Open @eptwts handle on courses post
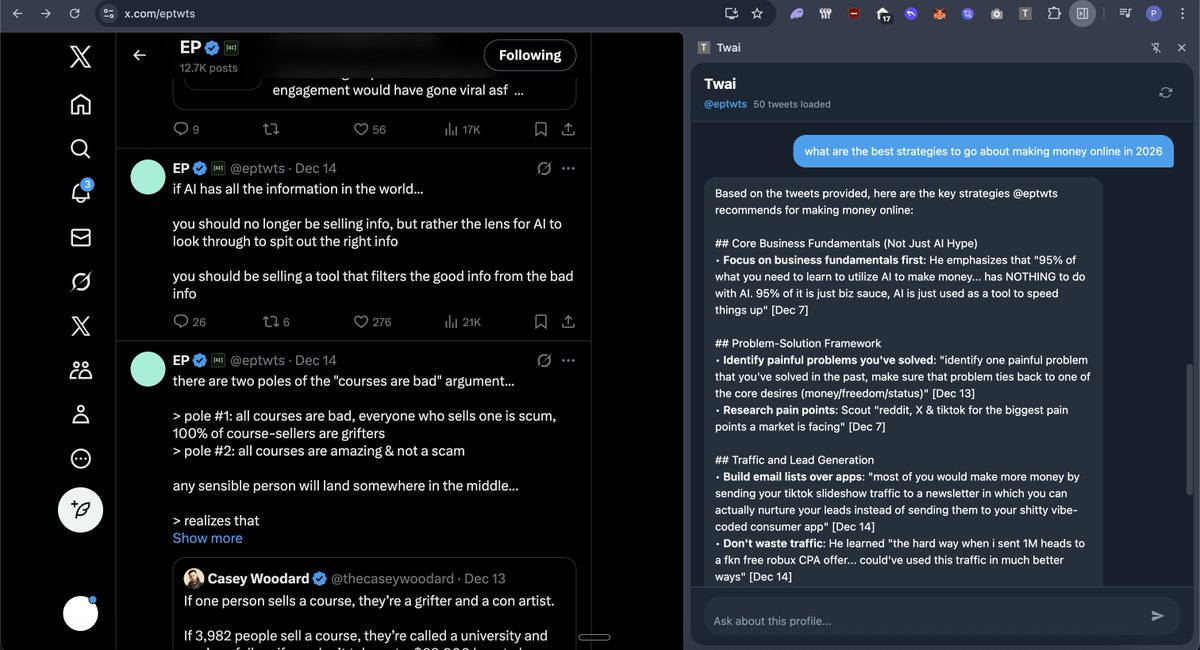The image size is (1200, 650). [258, 360]
